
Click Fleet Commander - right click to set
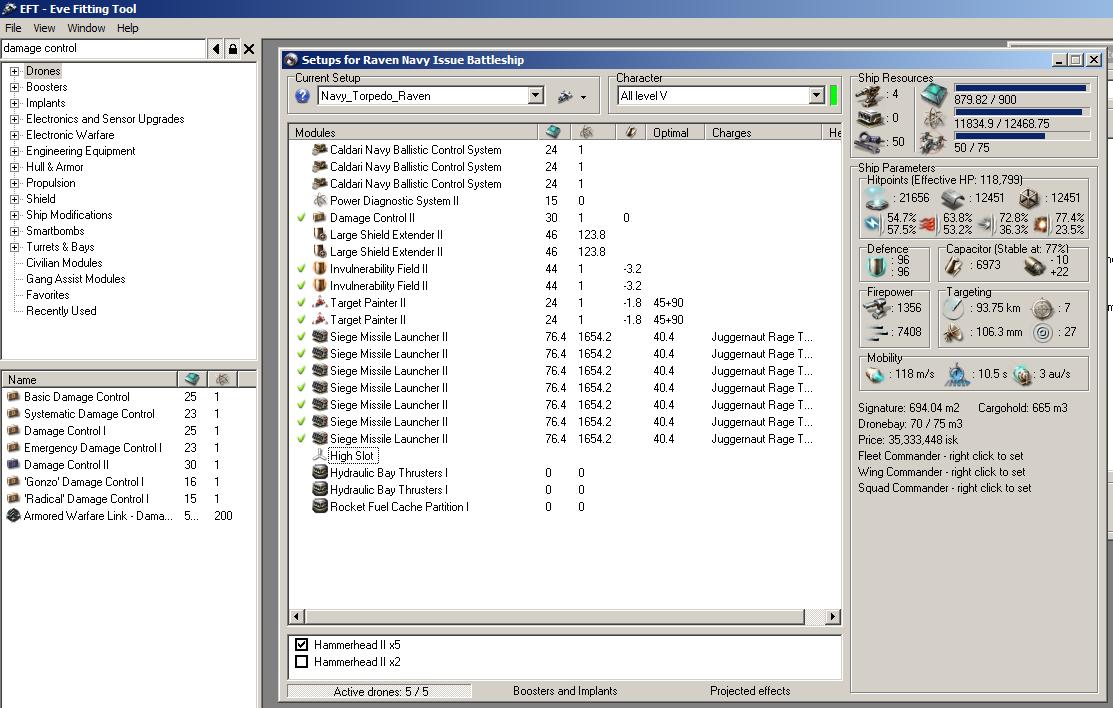(941, 456)
